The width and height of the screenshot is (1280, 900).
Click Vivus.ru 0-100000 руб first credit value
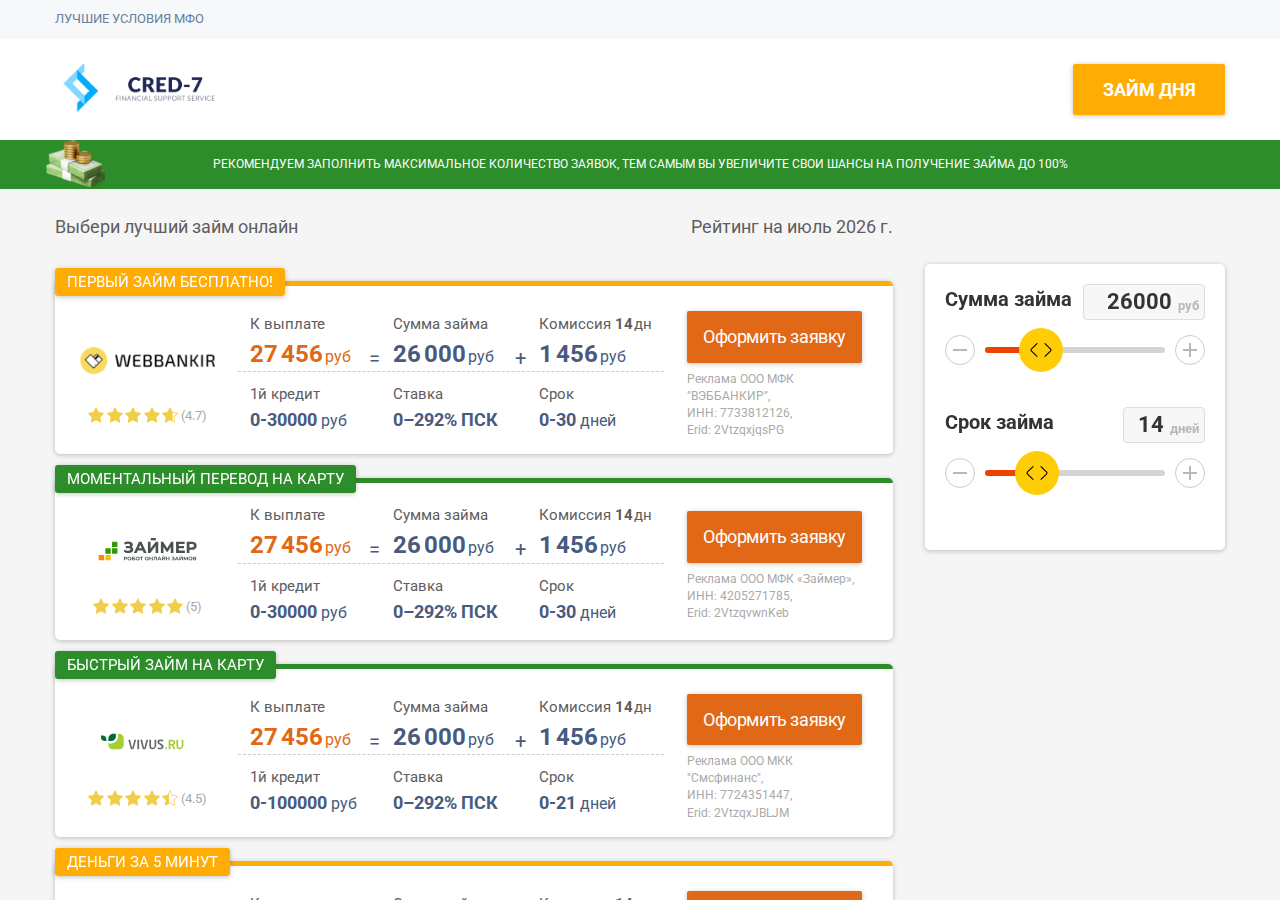tap(303, 803)
